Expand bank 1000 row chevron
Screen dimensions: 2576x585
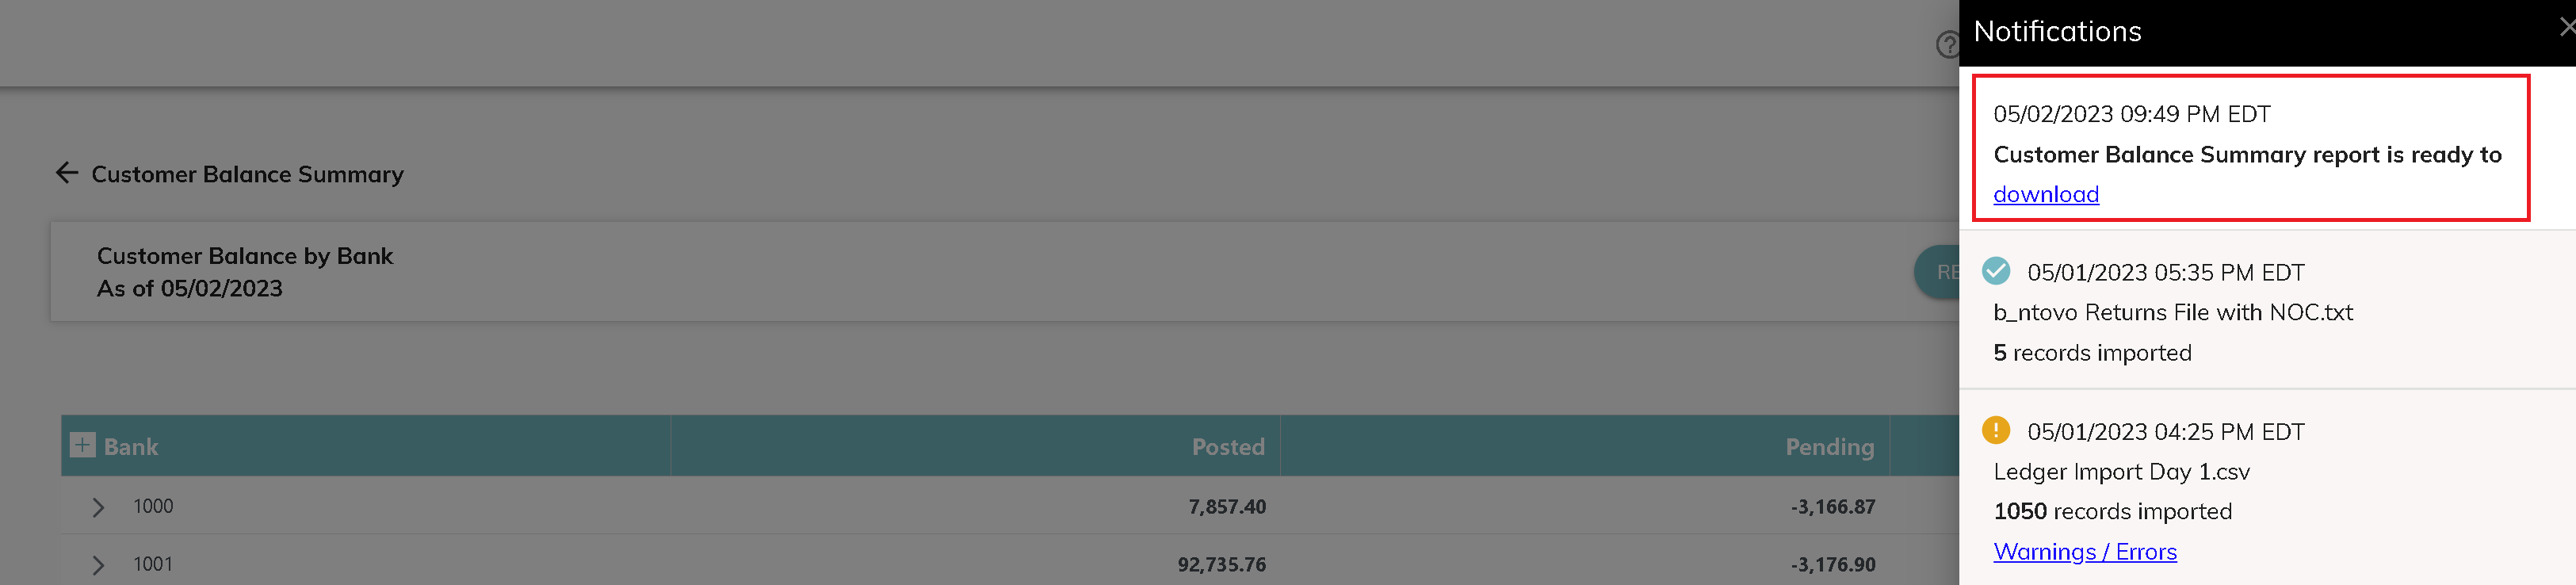98,507
